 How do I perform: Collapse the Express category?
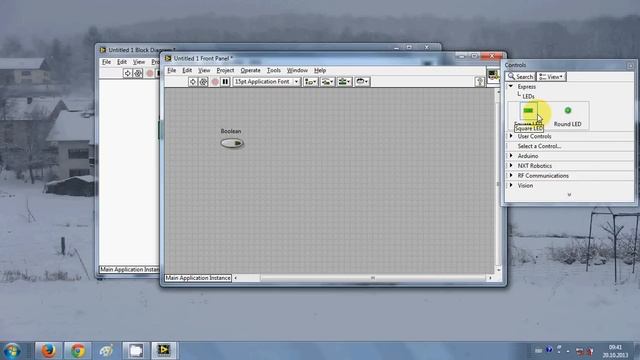click(511, 87)
